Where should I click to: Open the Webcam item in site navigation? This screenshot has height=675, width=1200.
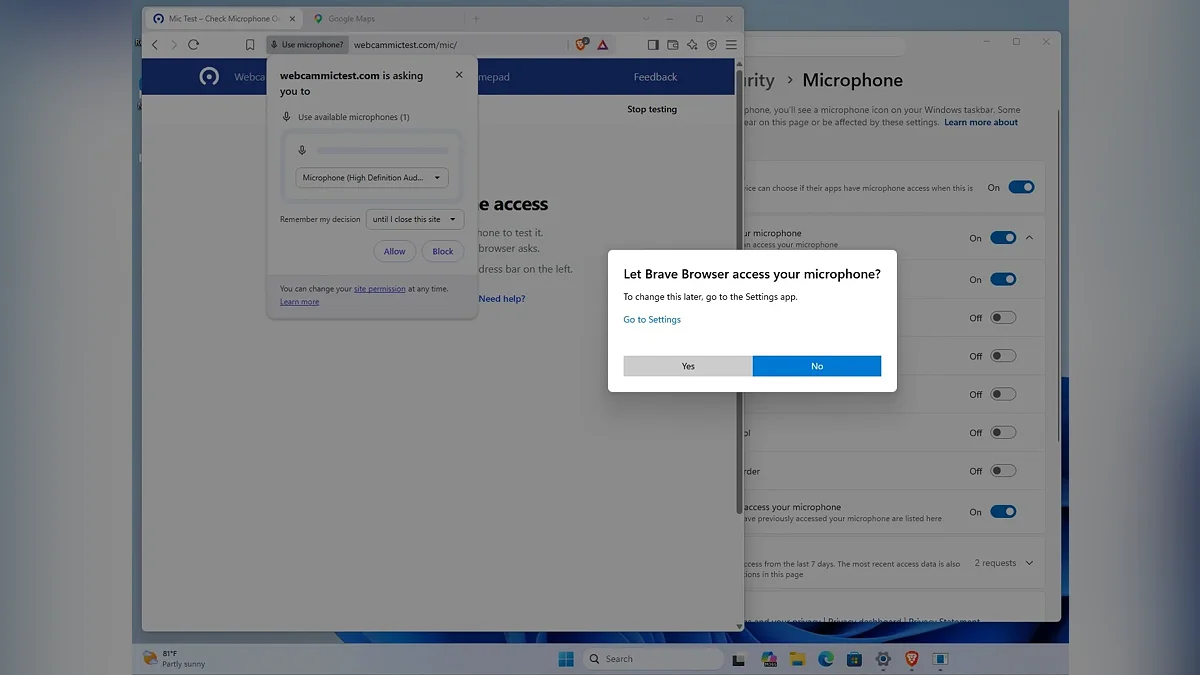(249, 77)
